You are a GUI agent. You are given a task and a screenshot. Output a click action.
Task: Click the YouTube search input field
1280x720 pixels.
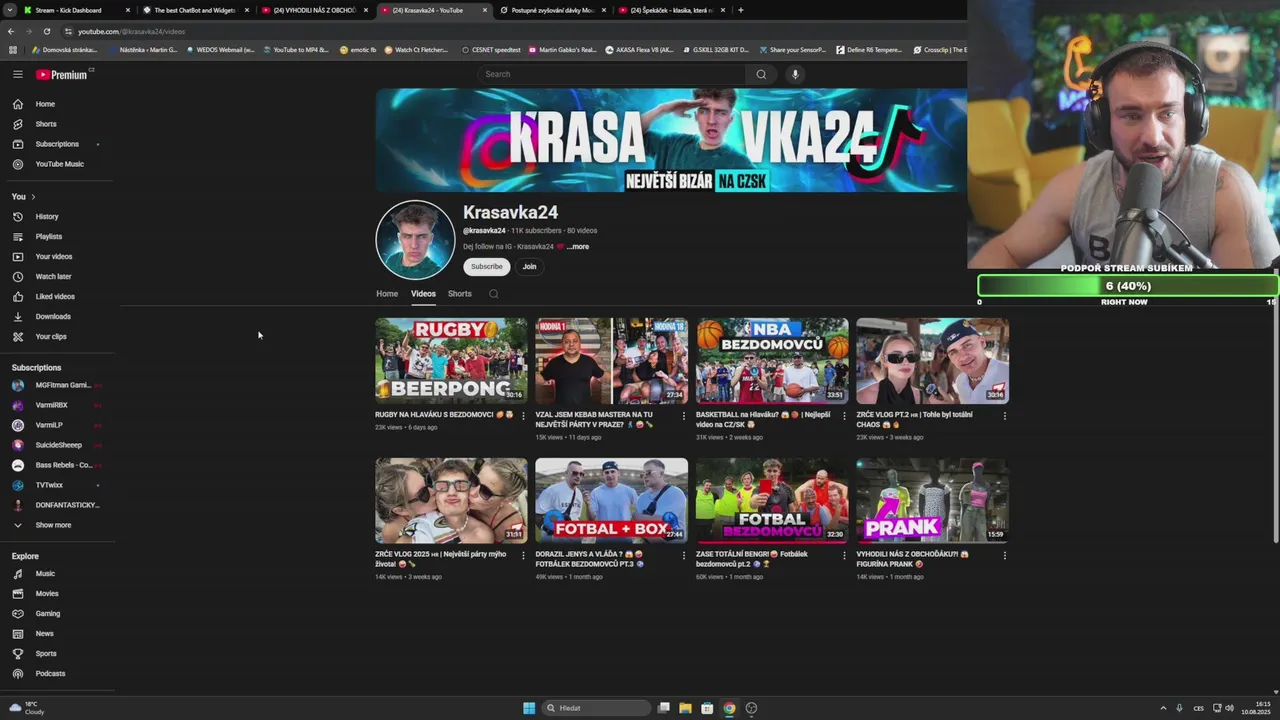[x=611, y=74]
